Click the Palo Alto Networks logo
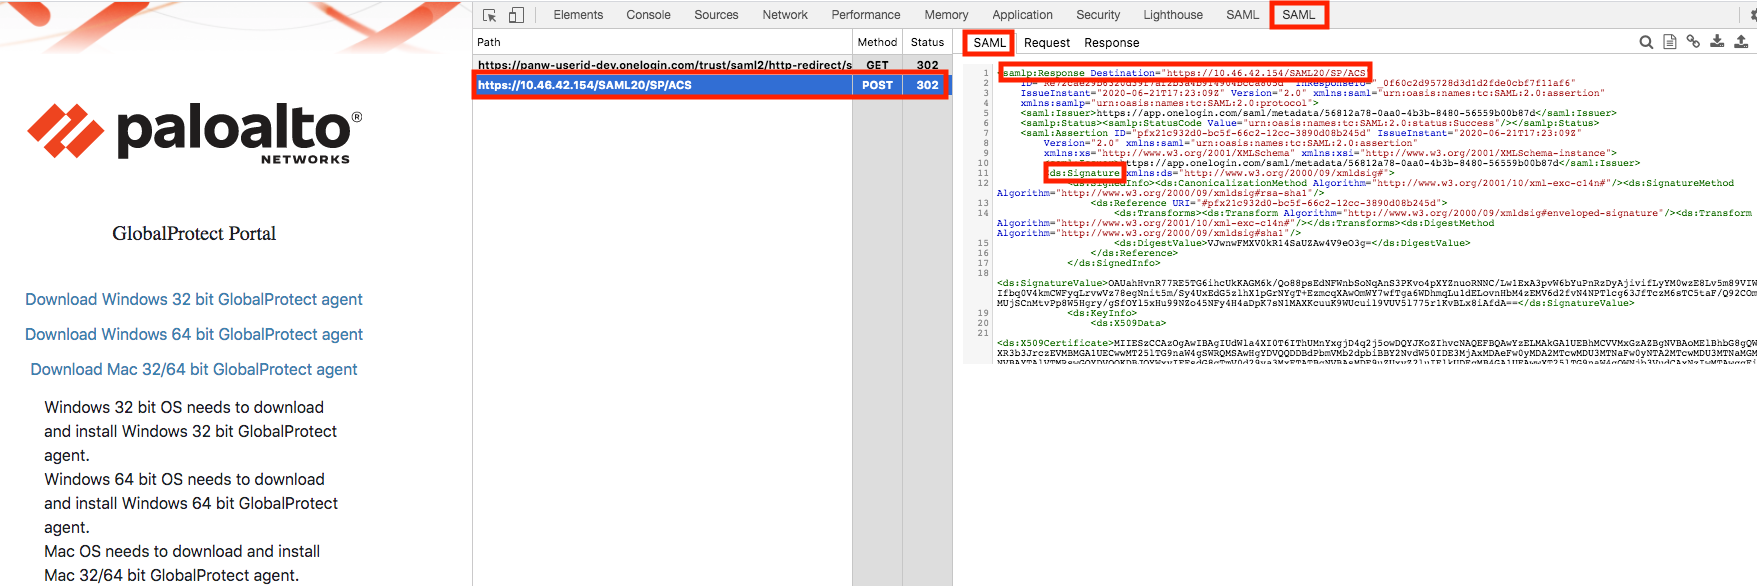The height and width of the screenshot is (586, 1757). [194, 132]
